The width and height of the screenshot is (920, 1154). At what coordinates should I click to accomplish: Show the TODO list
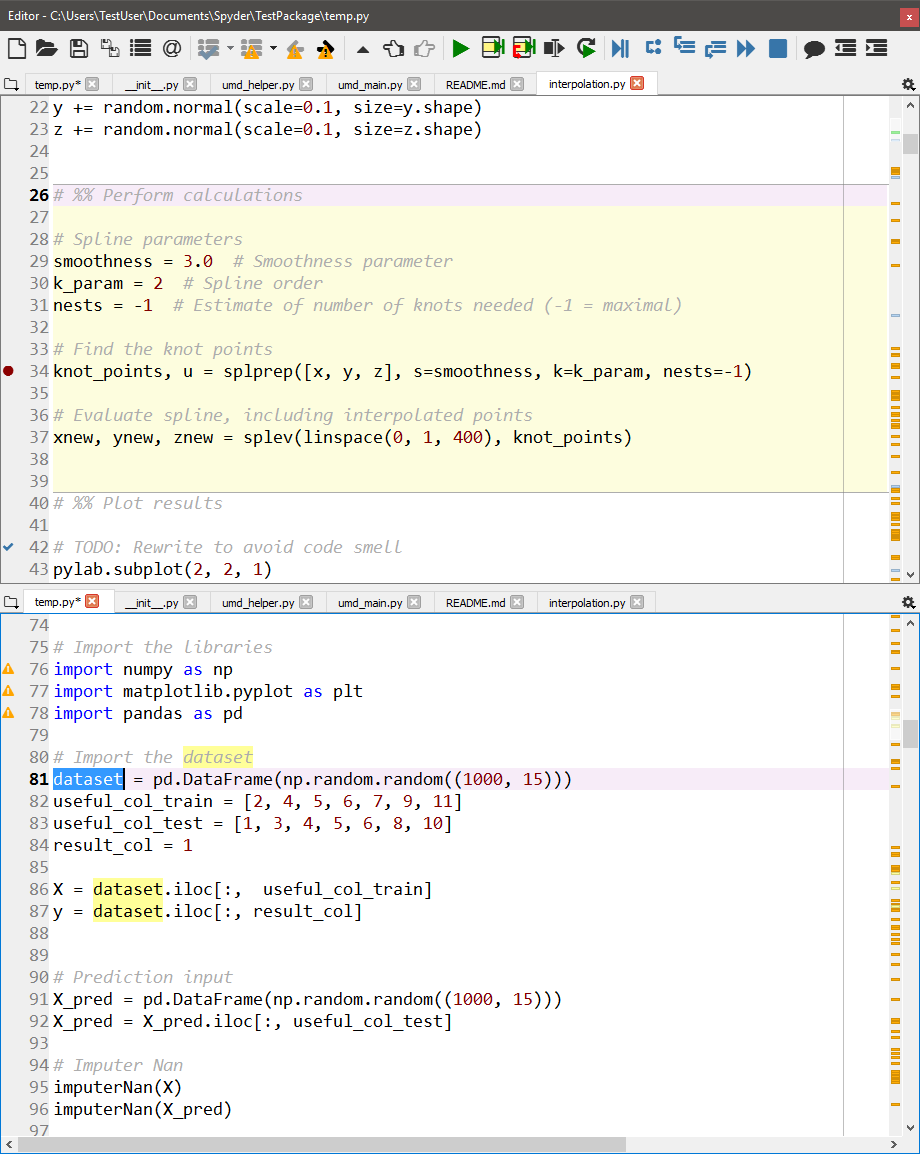tap(209, 49)
